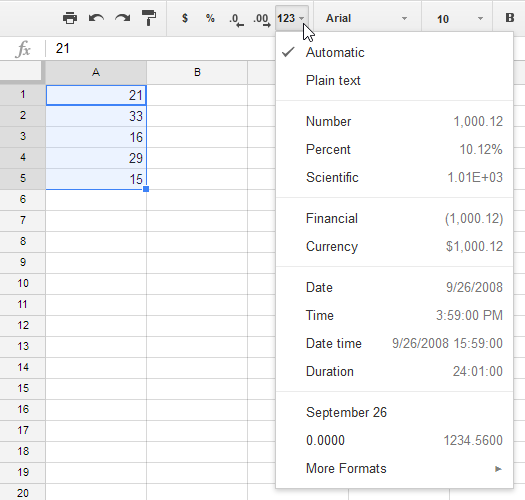
Task: Apply the Time format
Action: point(394,315)
